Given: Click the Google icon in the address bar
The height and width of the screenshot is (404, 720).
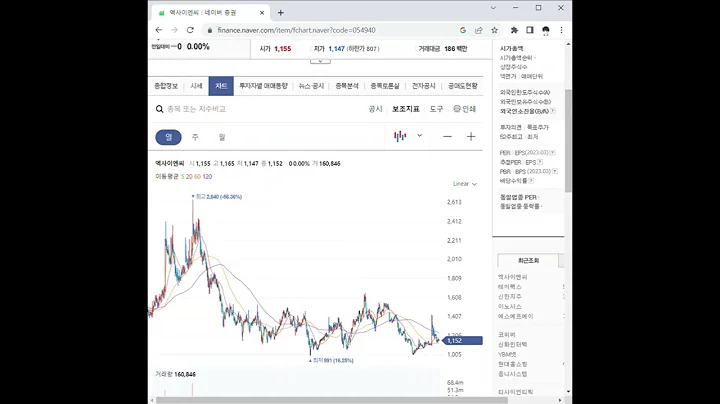Looking at the screenshot, I should (463, 30).
